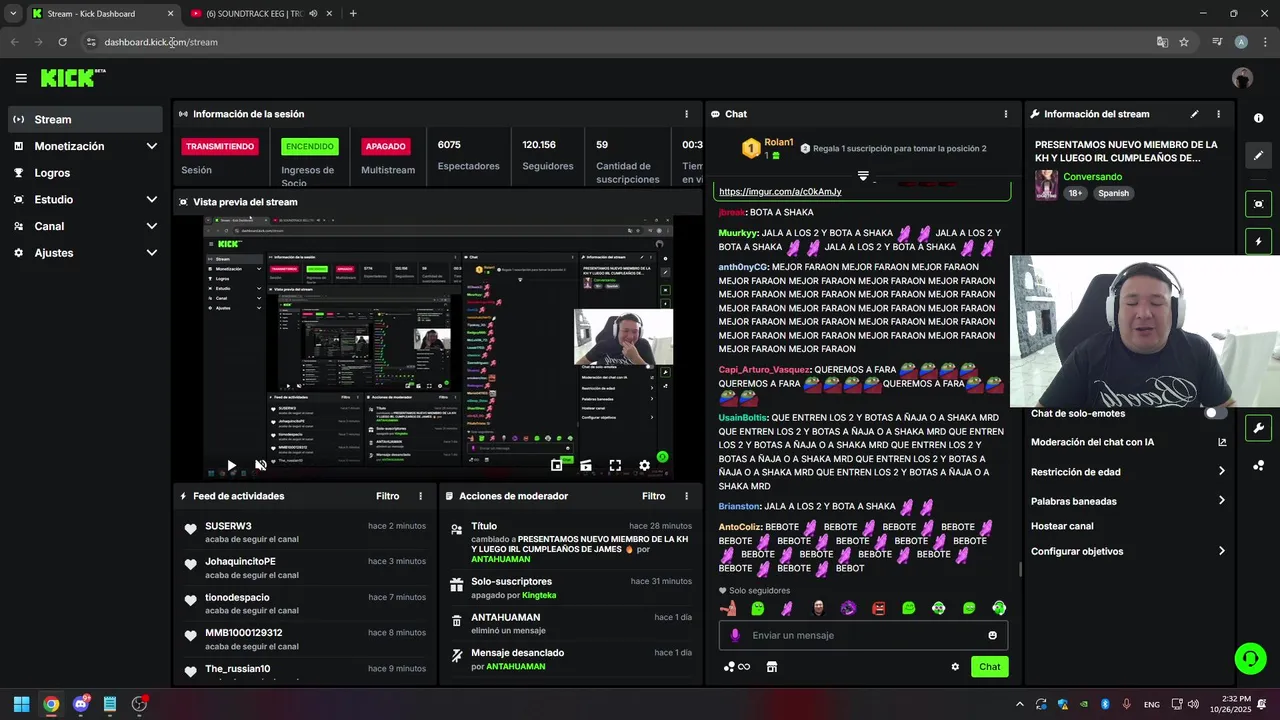
Task: Open stream preview settings gear
Action: (x=645, y=465)
